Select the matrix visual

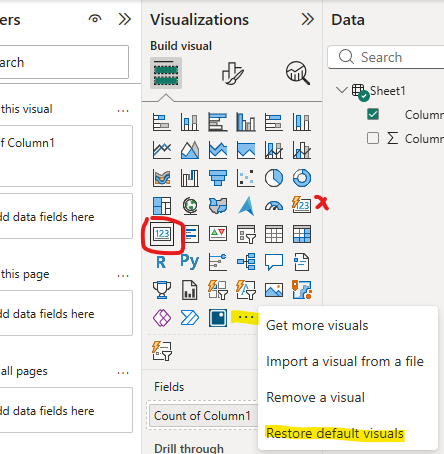pyautogui.click(x=302, y=234)
